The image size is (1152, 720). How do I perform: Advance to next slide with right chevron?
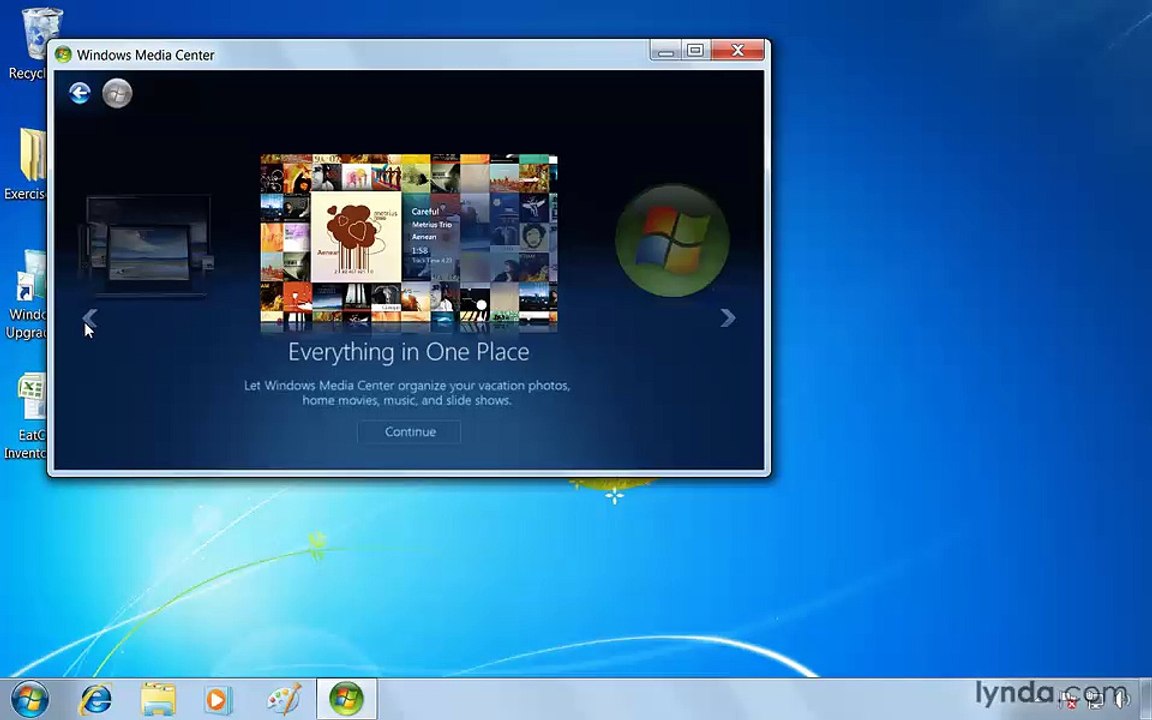click(727, 317)
